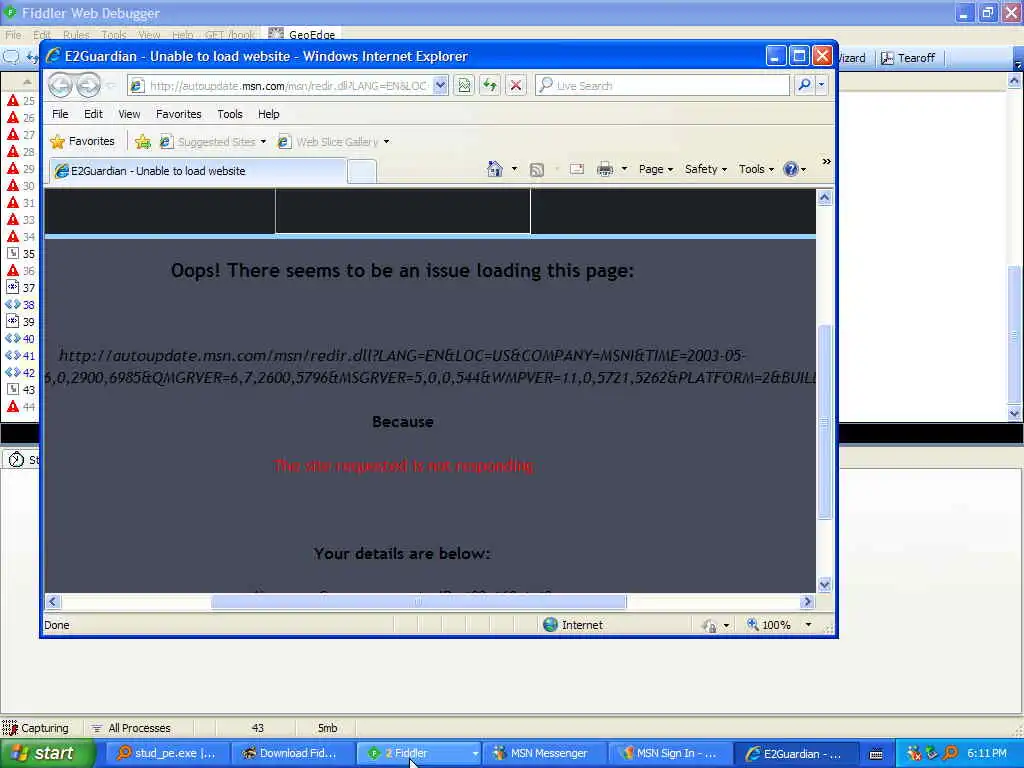Select the E2Guardian - Unable to load website tab

click(199, 171)
